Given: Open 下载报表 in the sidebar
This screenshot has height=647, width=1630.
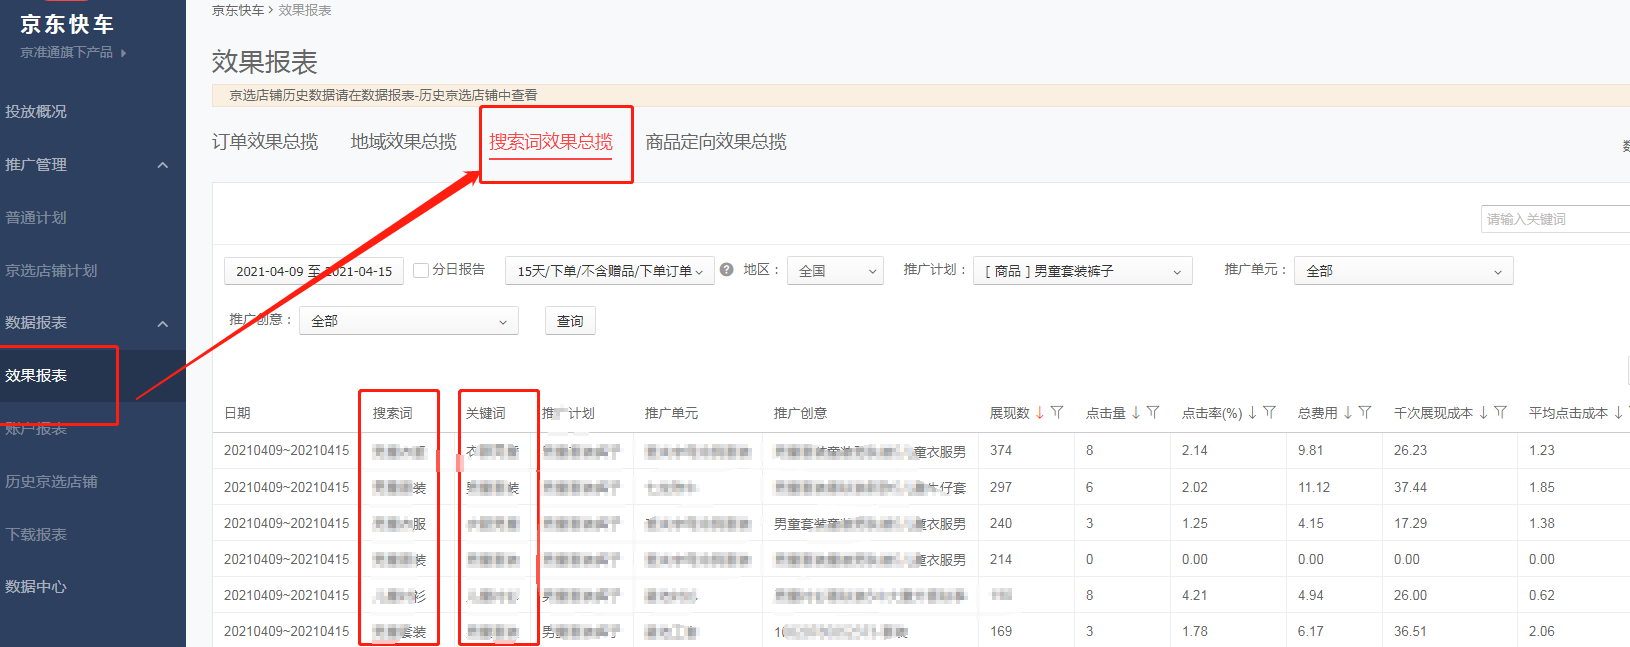Looking at the screenshot, I should pyautogui.click(x=37, y=535).
